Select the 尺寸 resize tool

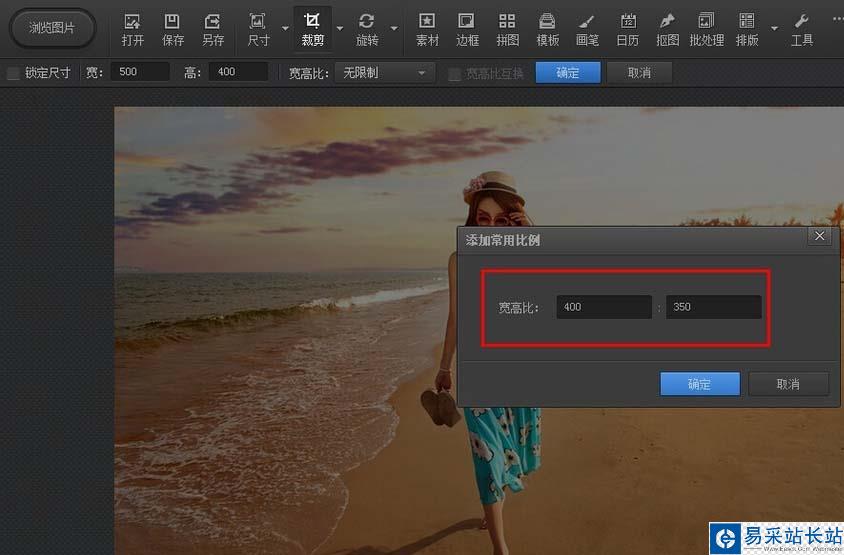[x=258, y=30]
